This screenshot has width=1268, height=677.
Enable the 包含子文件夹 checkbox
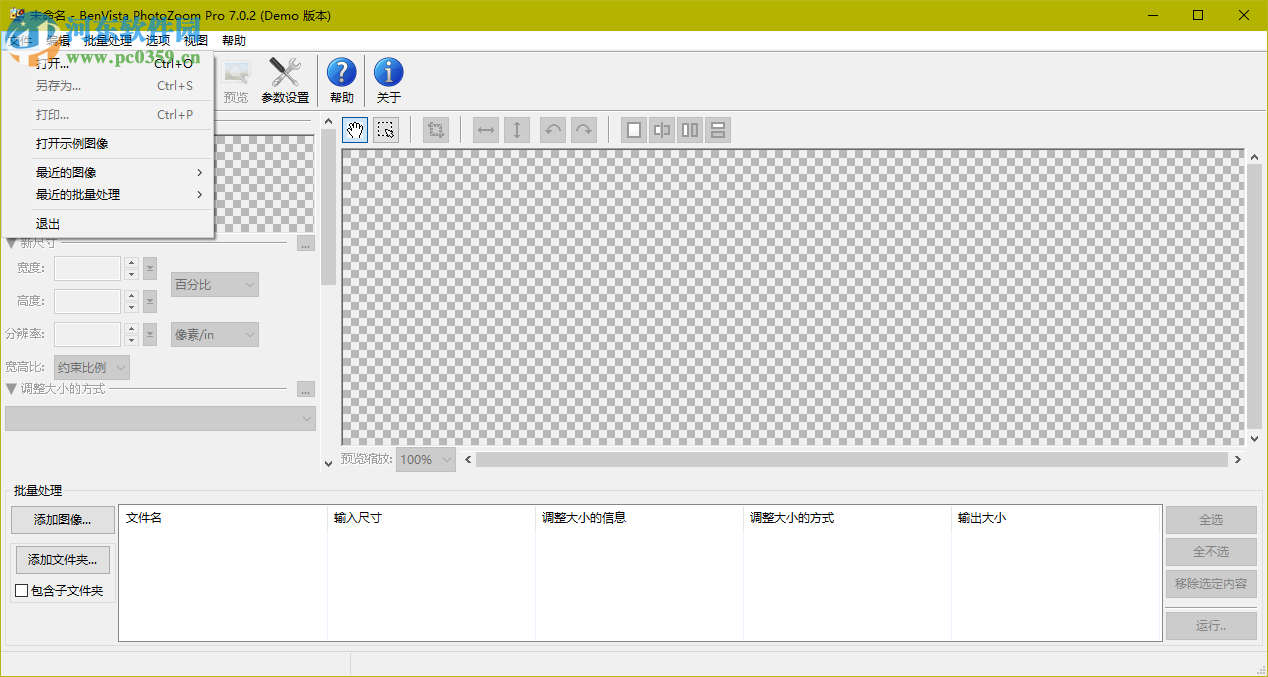[21, 589]
